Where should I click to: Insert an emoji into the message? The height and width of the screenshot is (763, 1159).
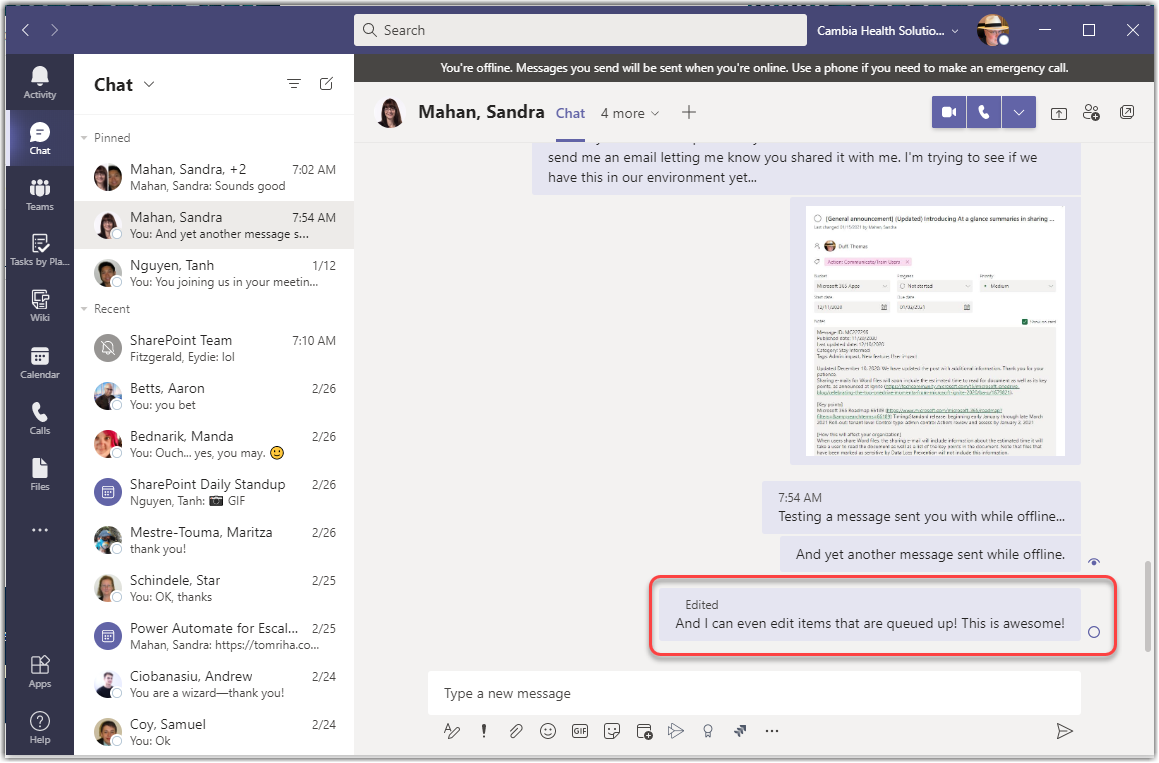coord(548,731)
